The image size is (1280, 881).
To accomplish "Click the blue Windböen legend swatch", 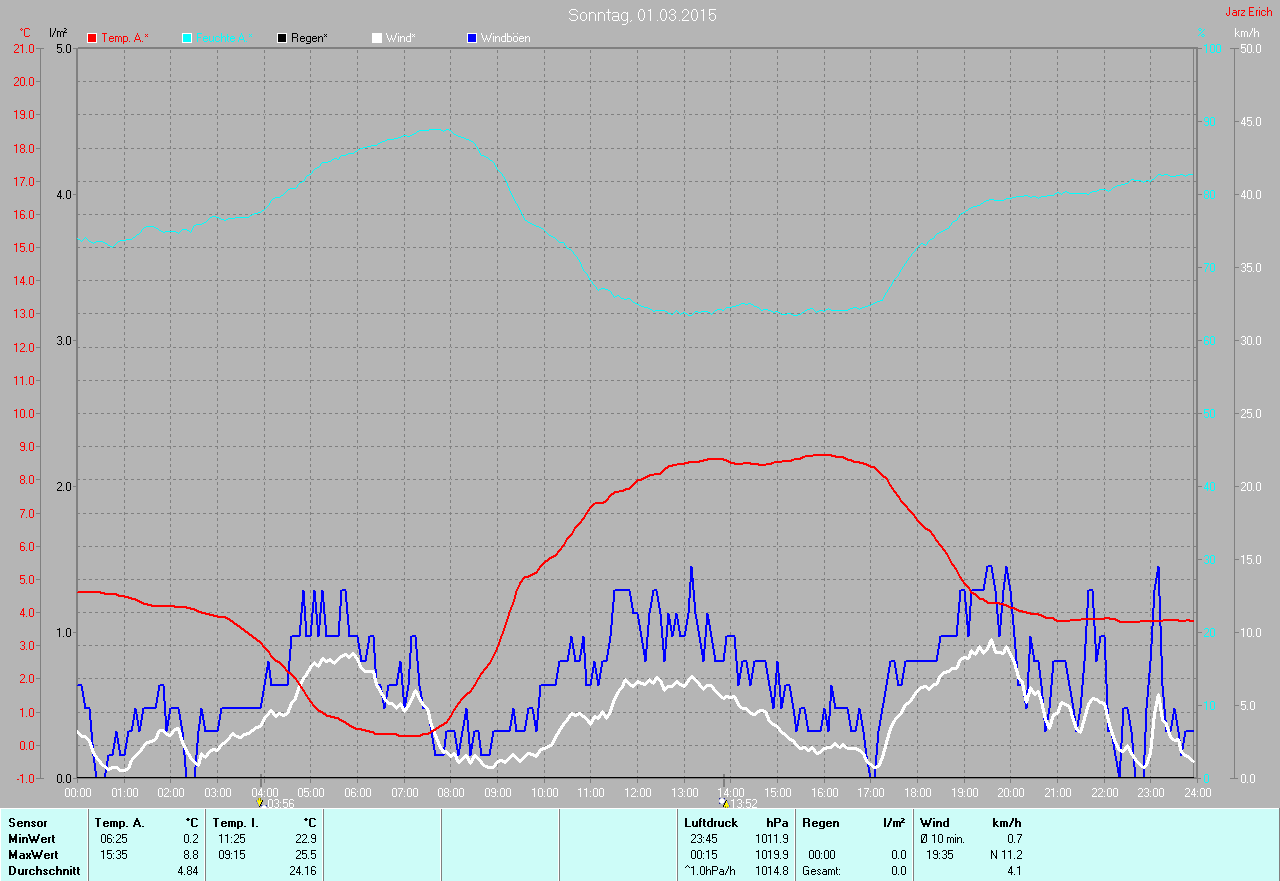I will point(472,38).
